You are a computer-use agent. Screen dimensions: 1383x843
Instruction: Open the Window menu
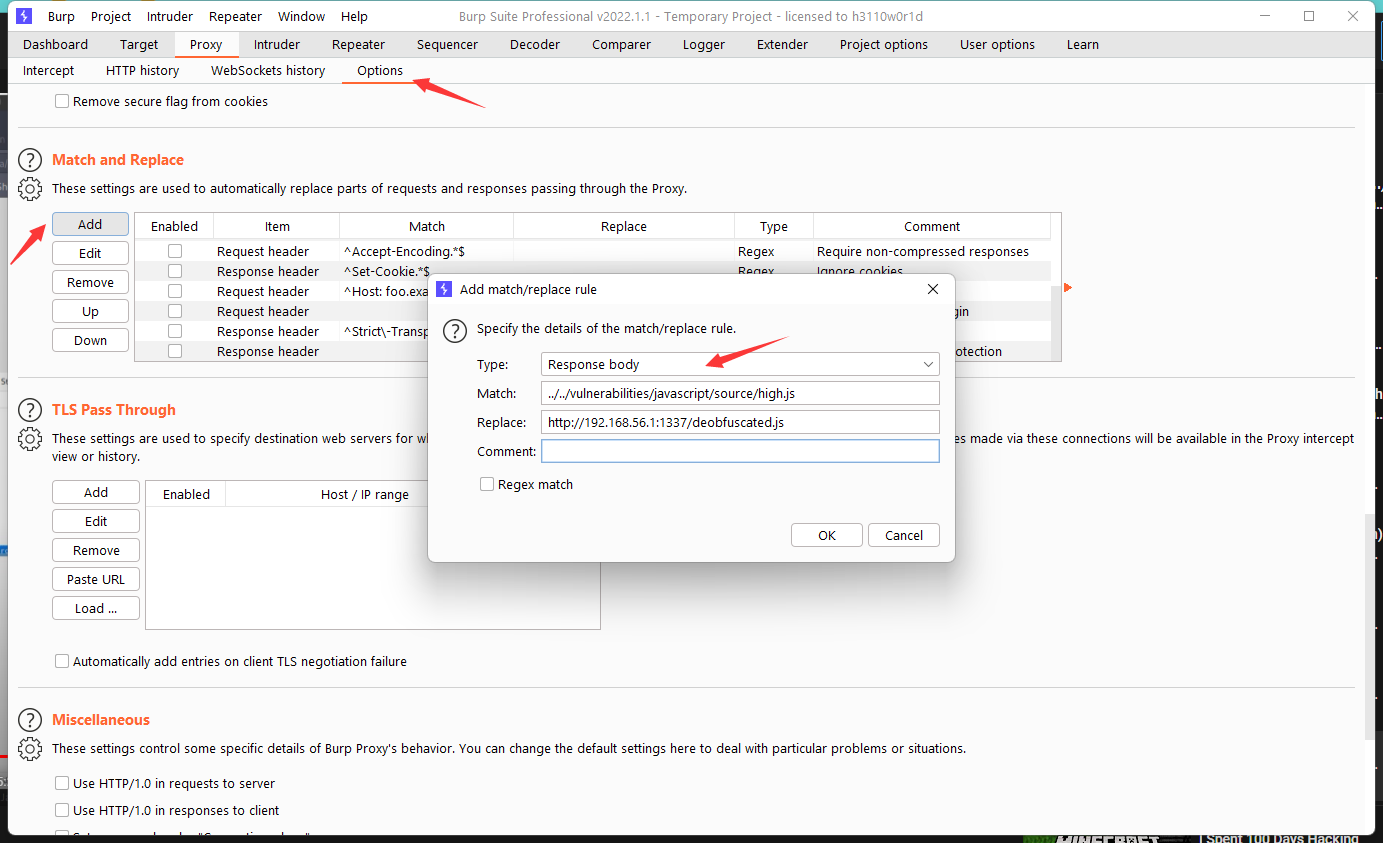tap(301, 16)
